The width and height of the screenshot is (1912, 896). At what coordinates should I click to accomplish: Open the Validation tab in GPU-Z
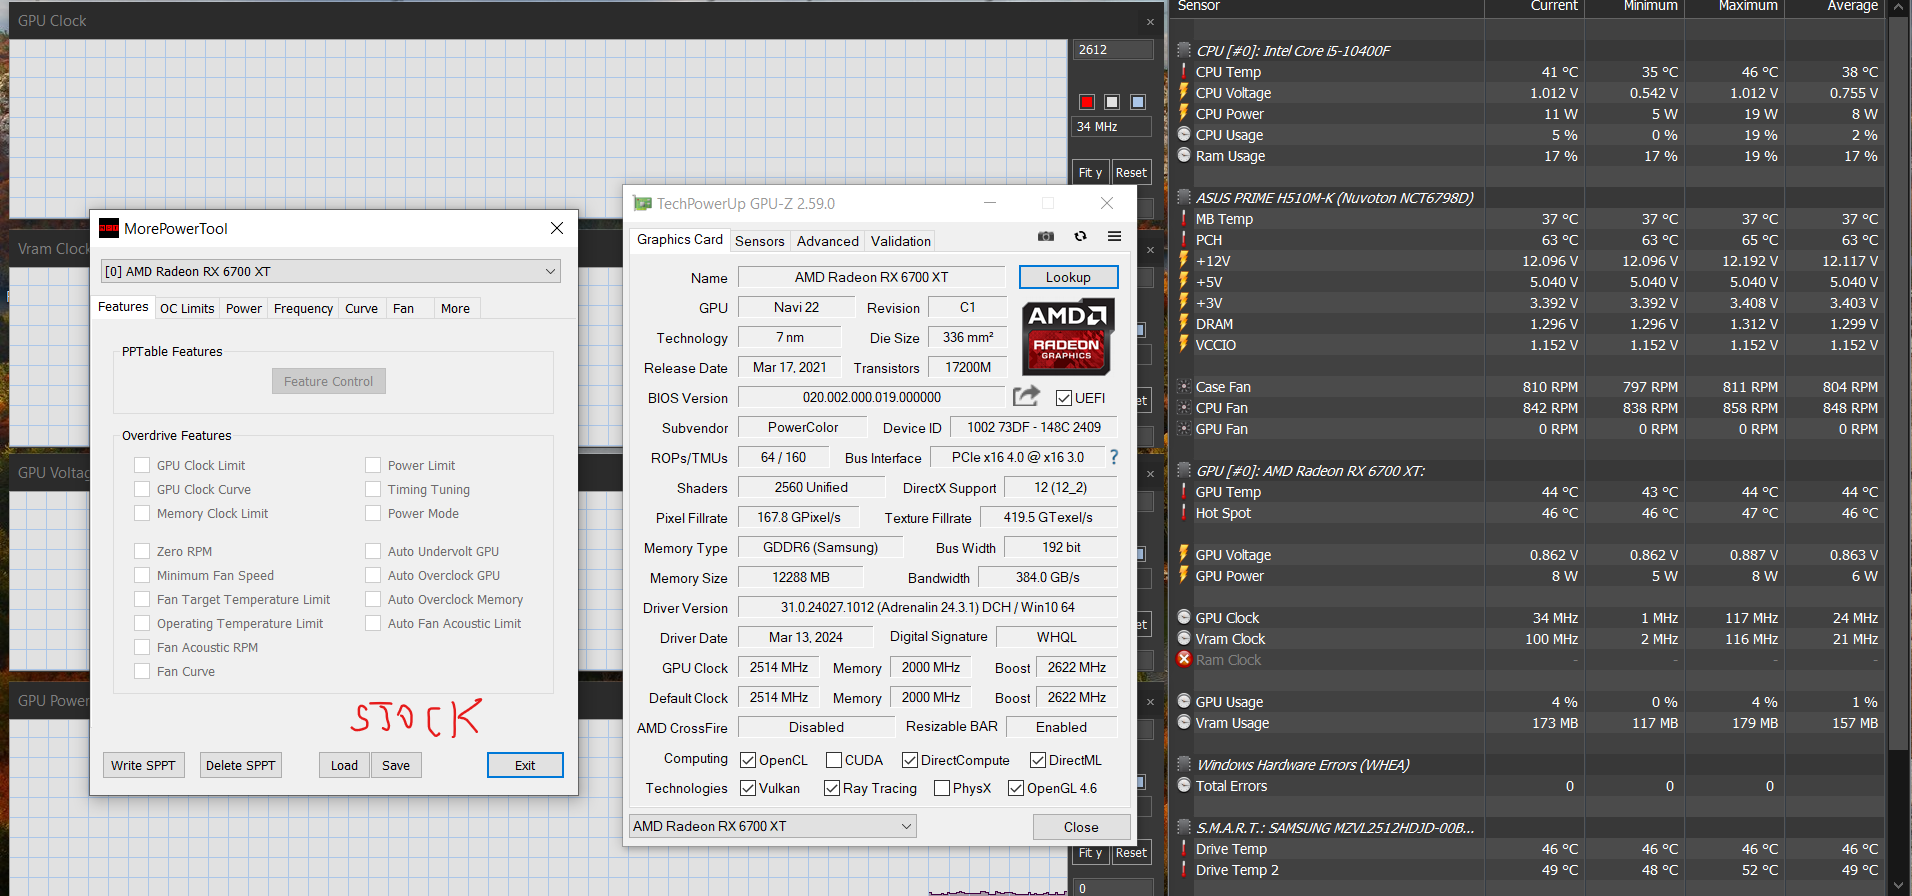[901, 241]
